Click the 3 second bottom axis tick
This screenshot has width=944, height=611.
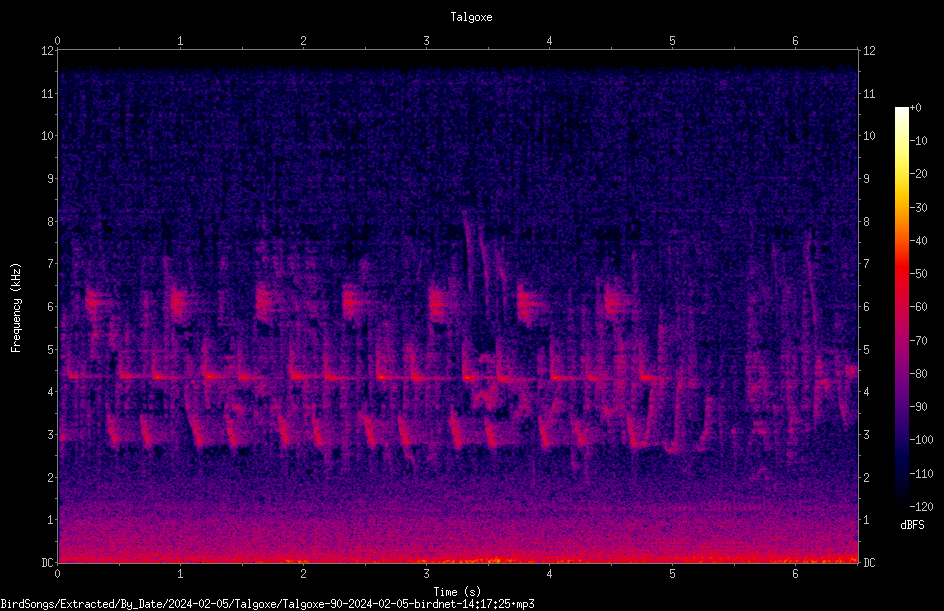pos(426,566)
